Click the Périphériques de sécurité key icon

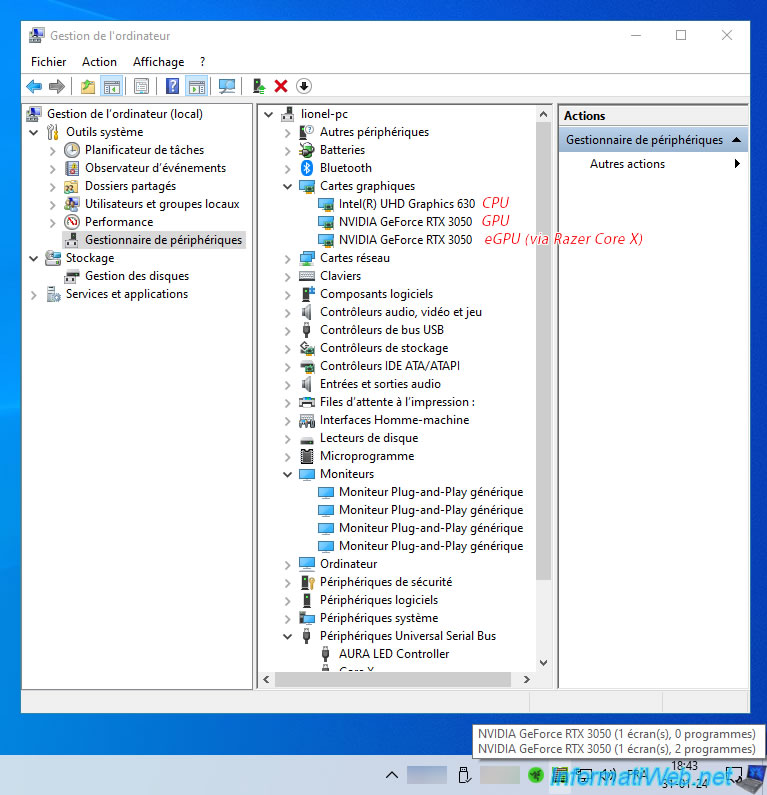pos(307,582)
